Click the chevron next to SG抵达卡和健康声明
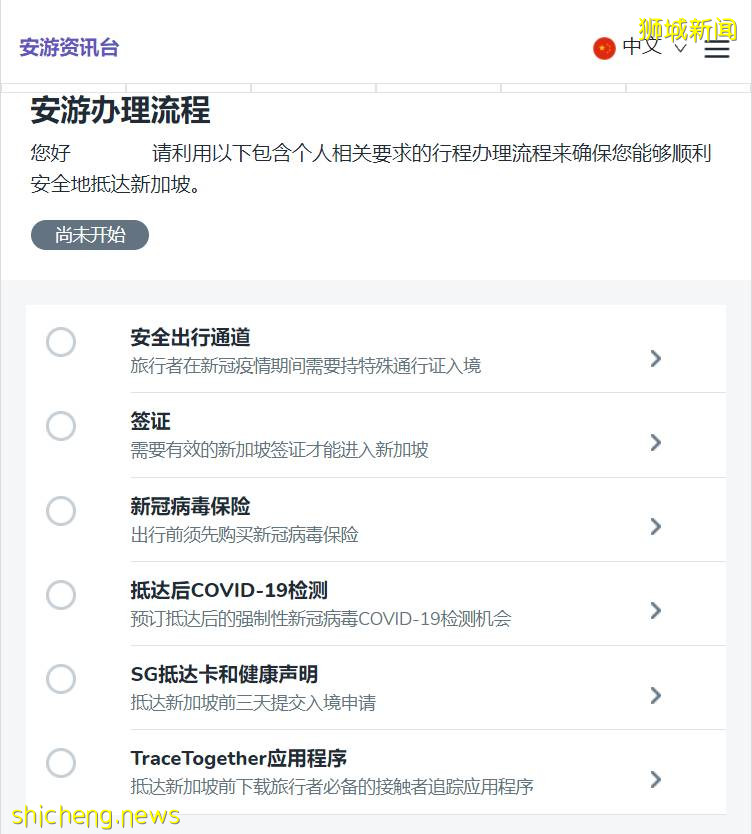 point(656,695)
